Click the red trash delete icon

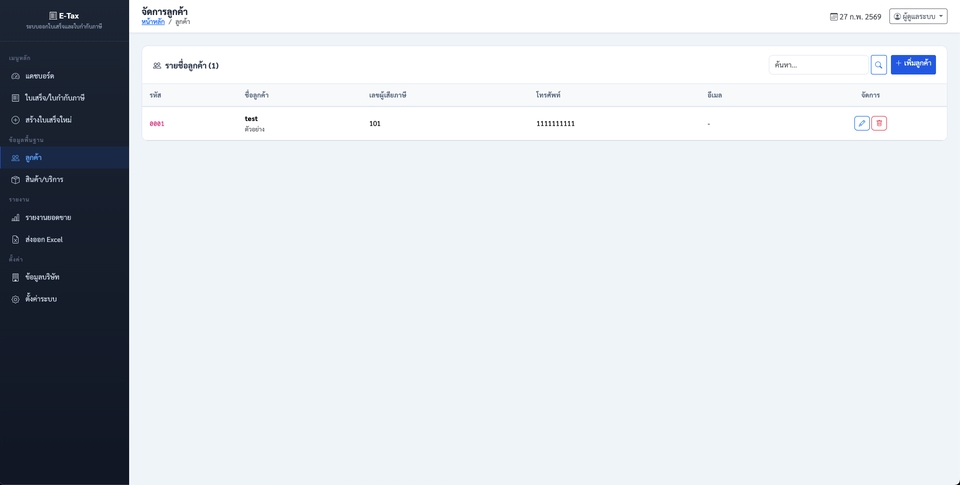pos(879,123)
